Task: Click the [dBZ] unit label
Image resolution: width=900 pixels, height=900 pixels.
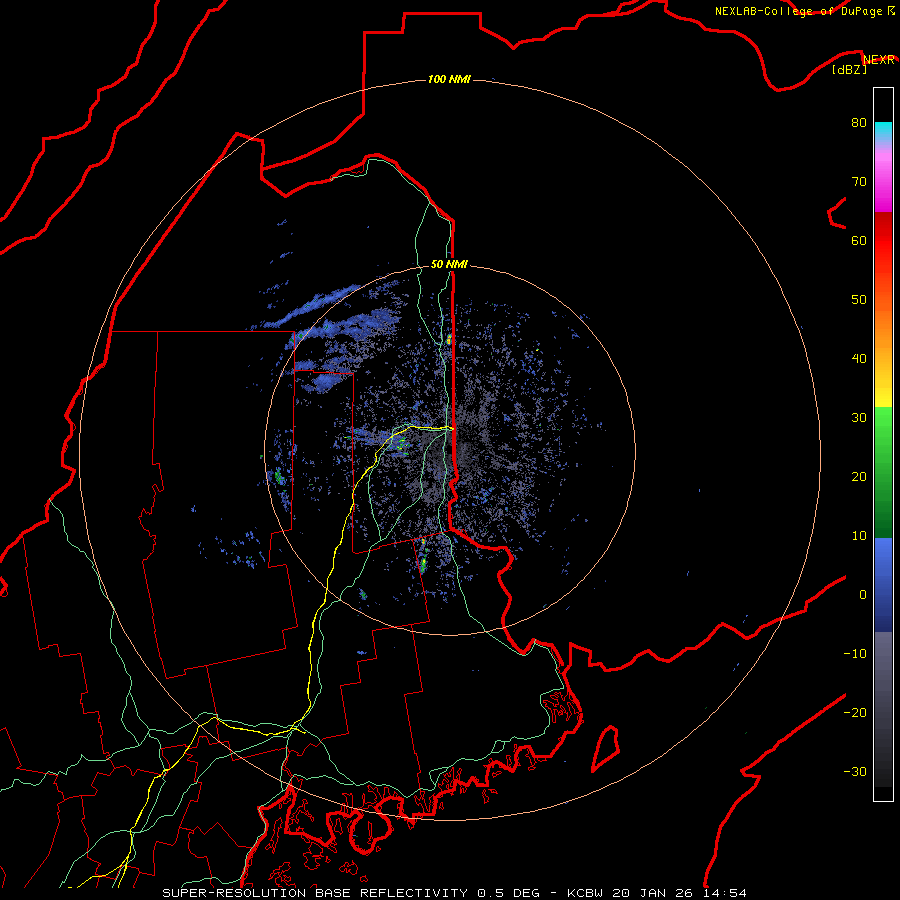Action: coord(849,70)
